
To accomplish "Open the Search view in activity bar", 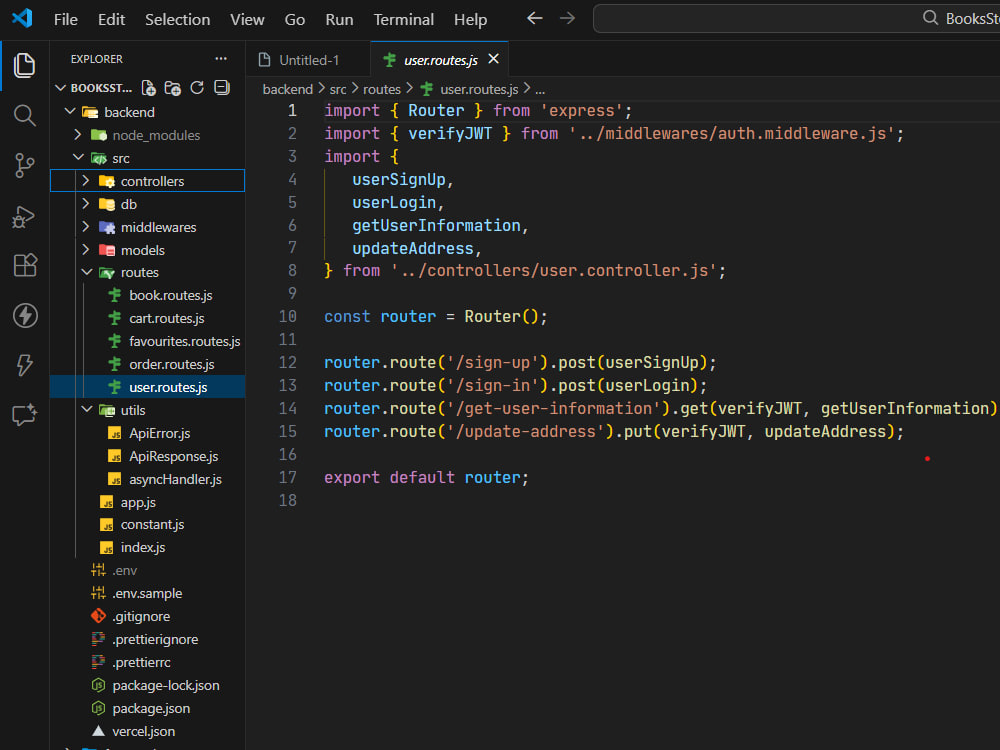I will pos(24,115).
